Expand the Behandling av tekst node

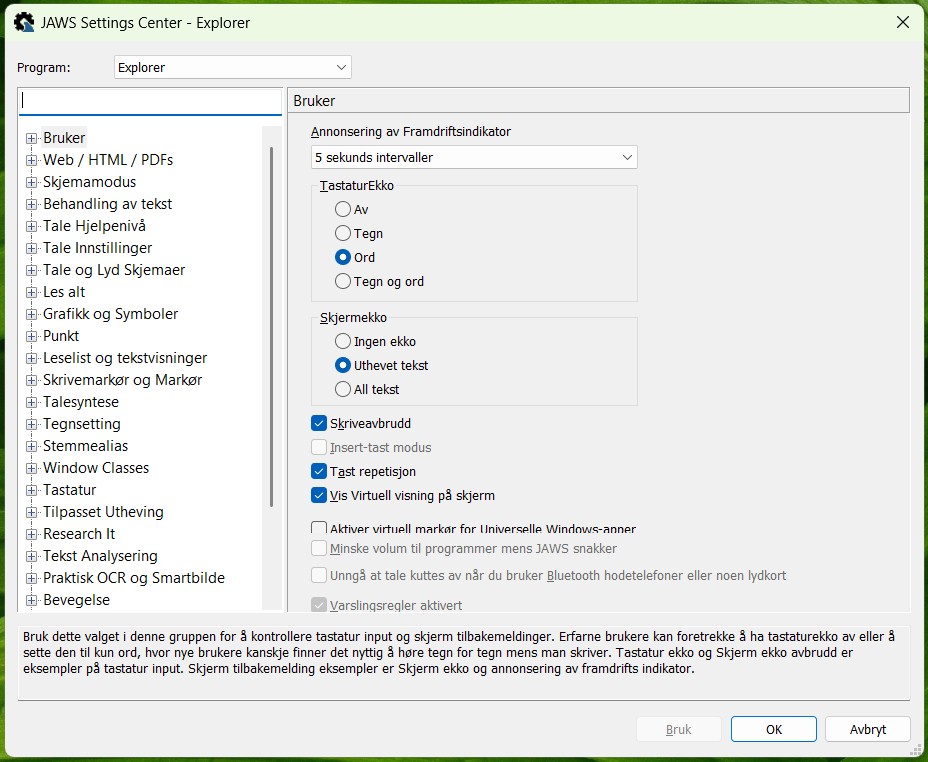tap(31, 205)
